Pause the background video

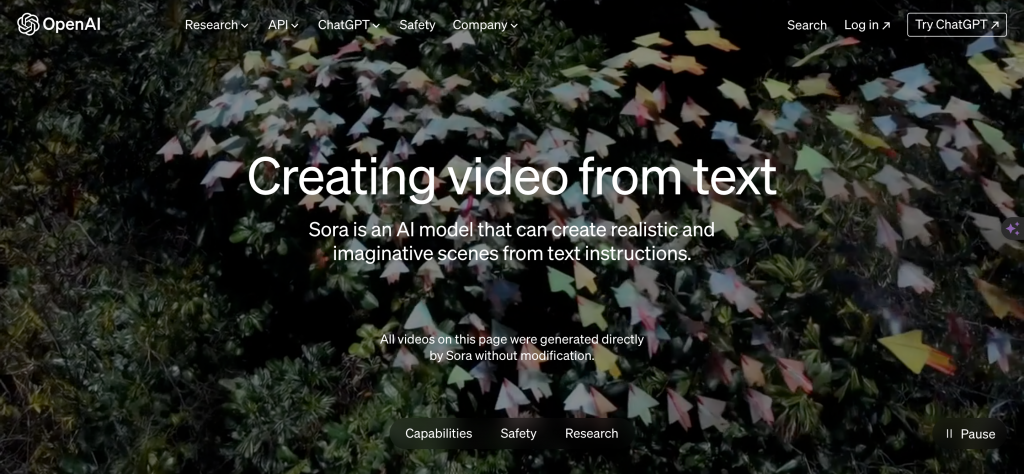tap(970, 434)
